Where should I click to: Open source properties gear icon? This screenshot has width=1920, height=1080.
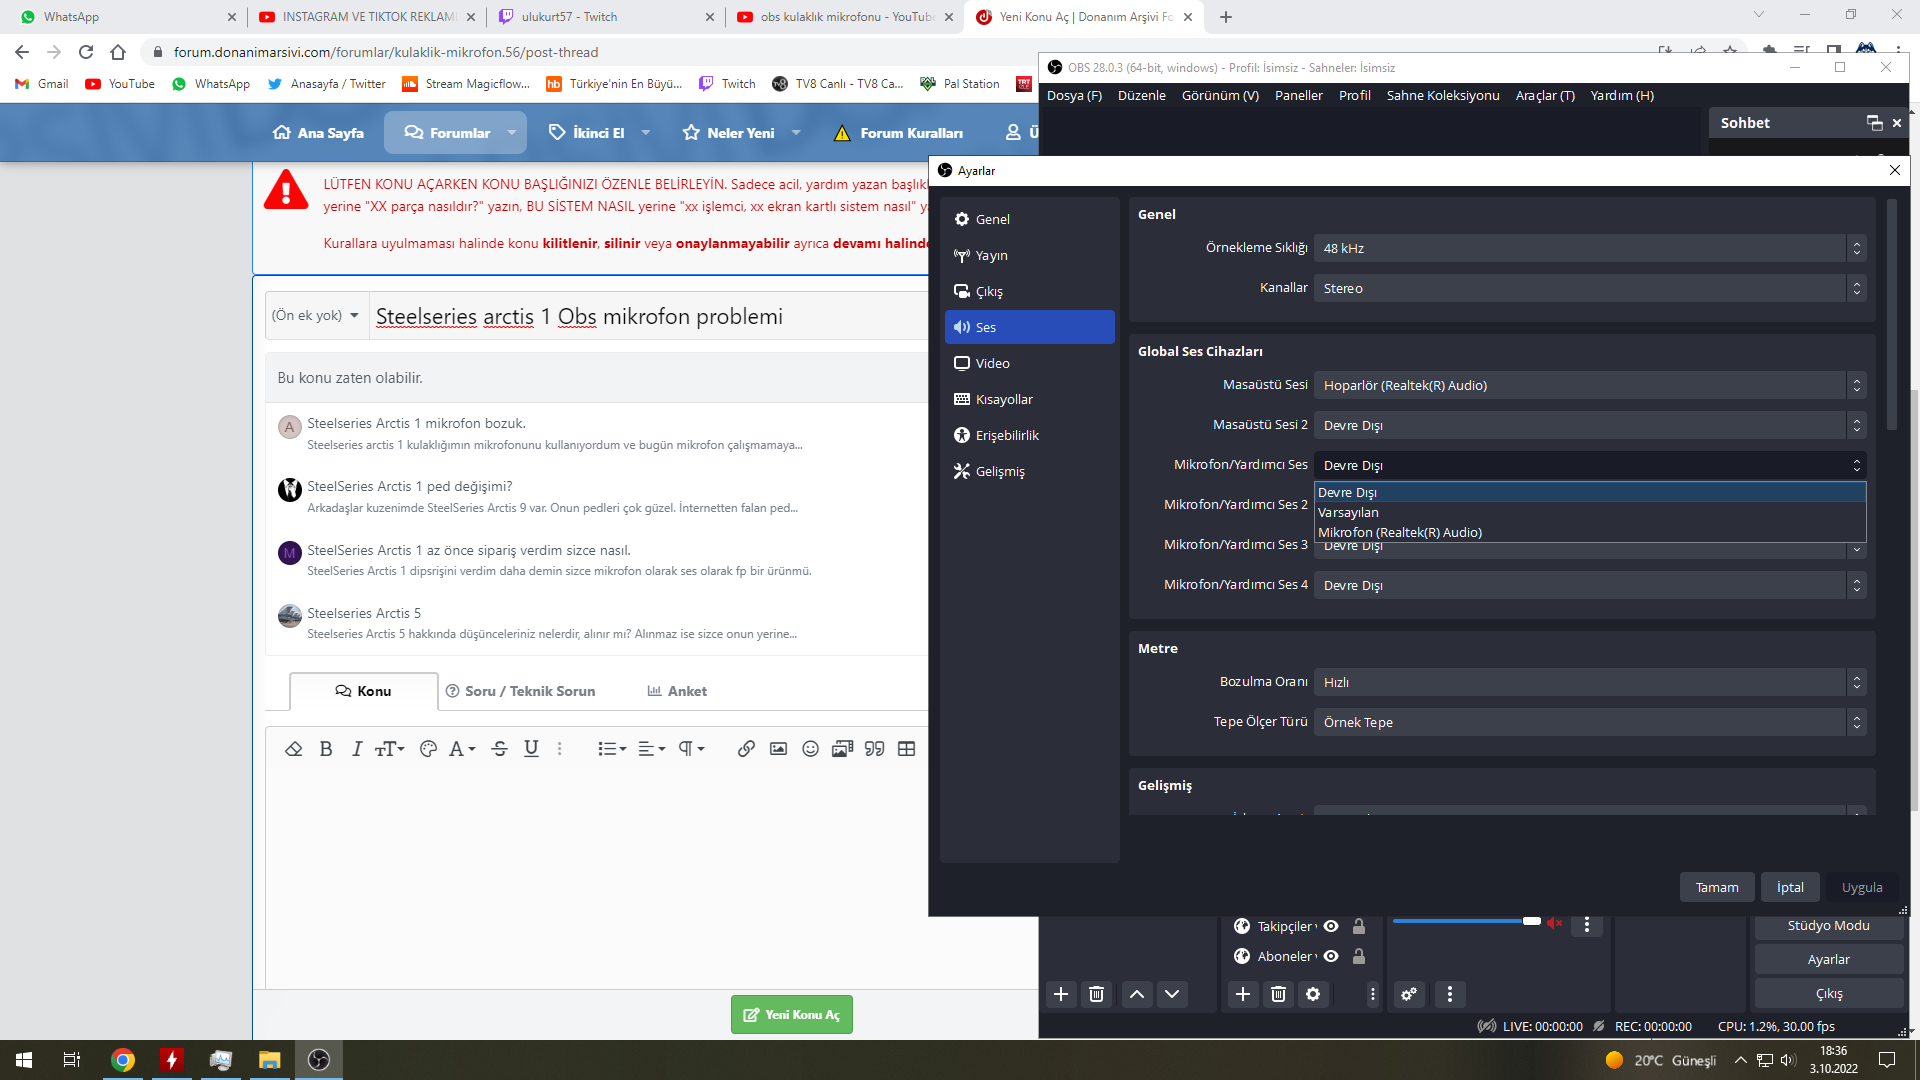coord(1313,994)
